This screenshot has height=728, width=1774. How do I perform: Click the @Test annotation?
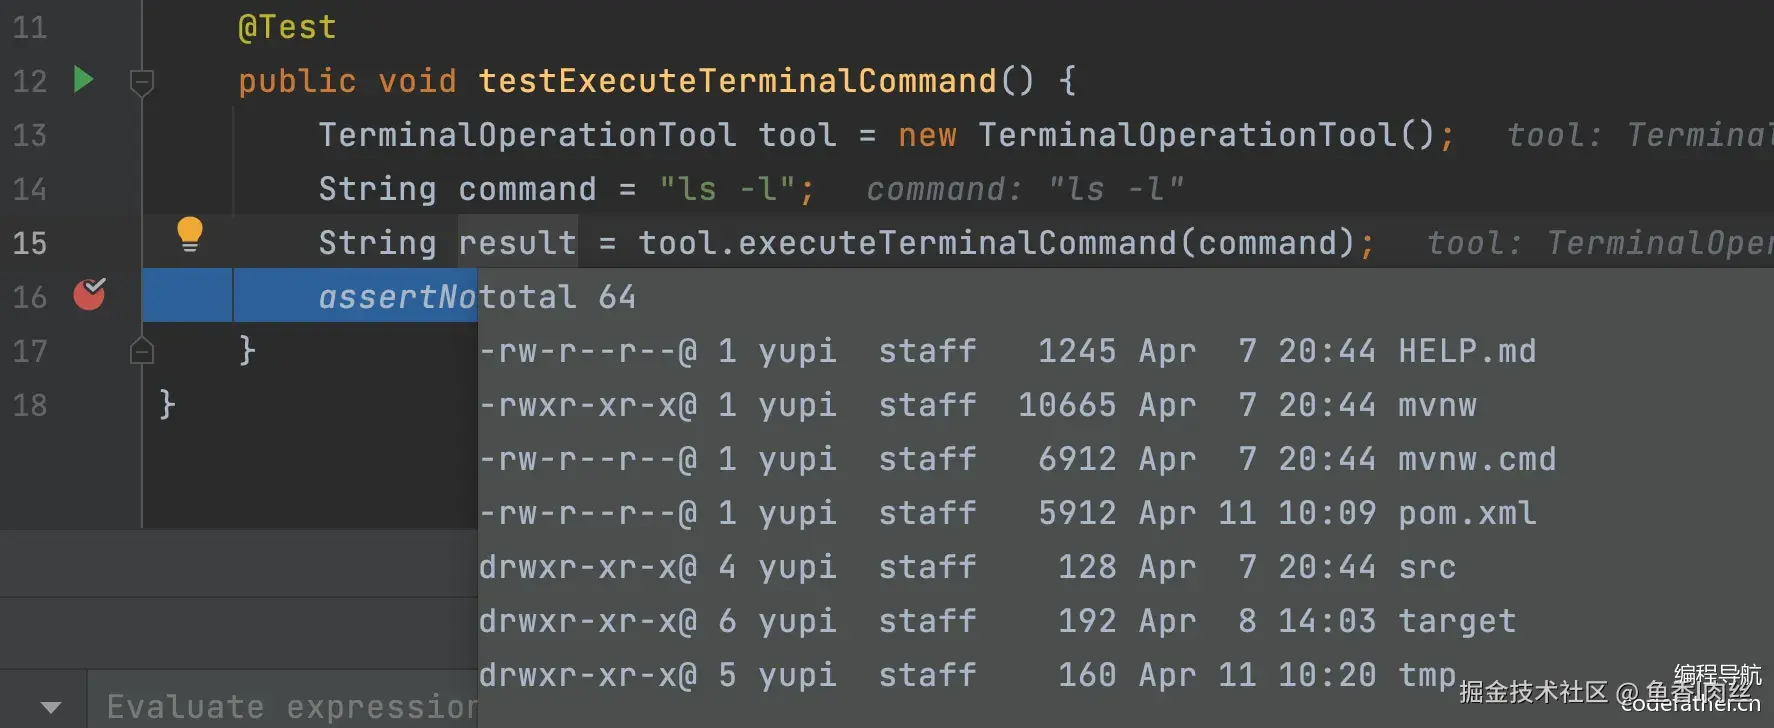(x=287, y=27)
